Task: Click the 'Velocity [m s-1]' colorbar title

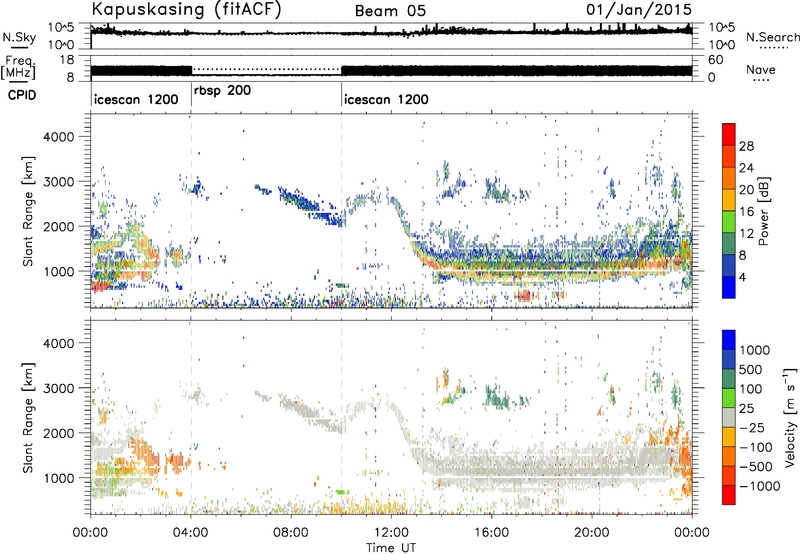Action: click(x=790, y=416)
